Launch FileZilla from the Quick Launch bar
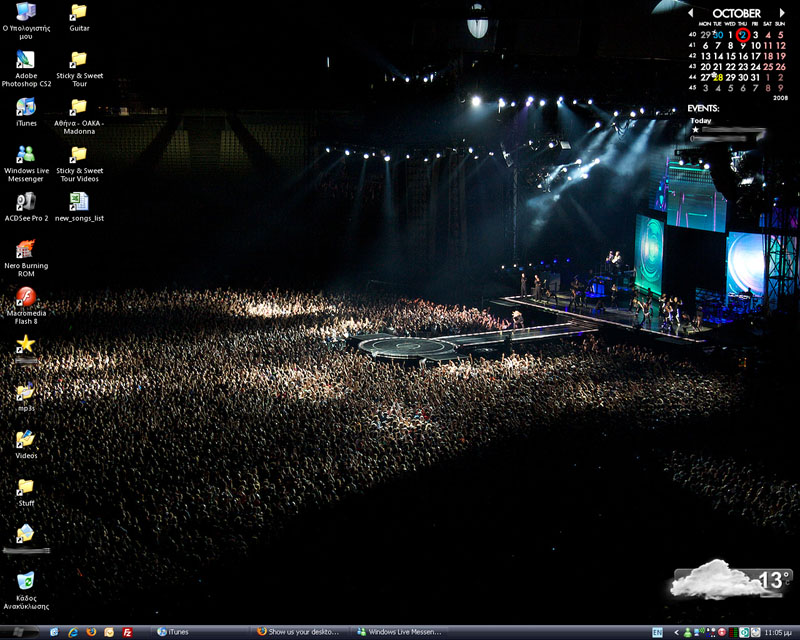The width and height of the screenshot is (800, 640). point(127,632)
